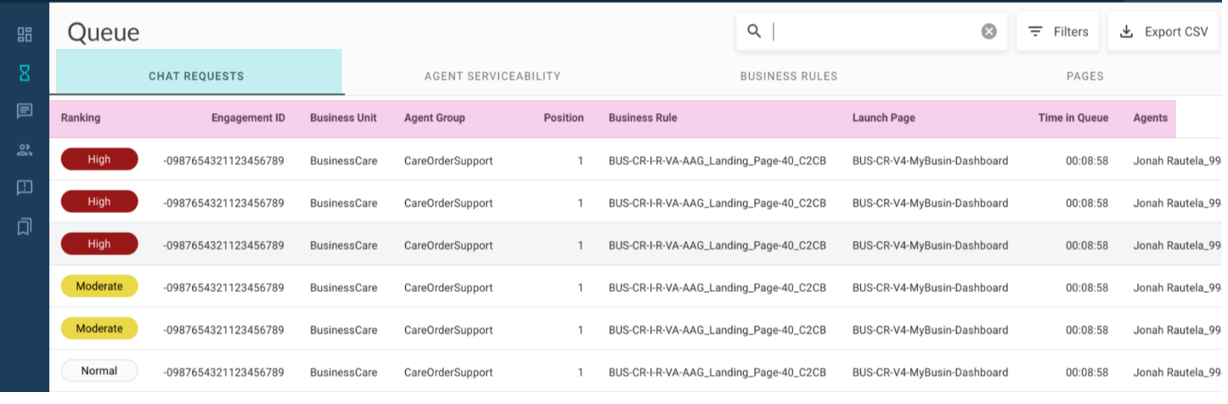This screenshot has height=404, width=1228.
Task: Select the Chat Requests tab
Action: click(x=196, y=76)
